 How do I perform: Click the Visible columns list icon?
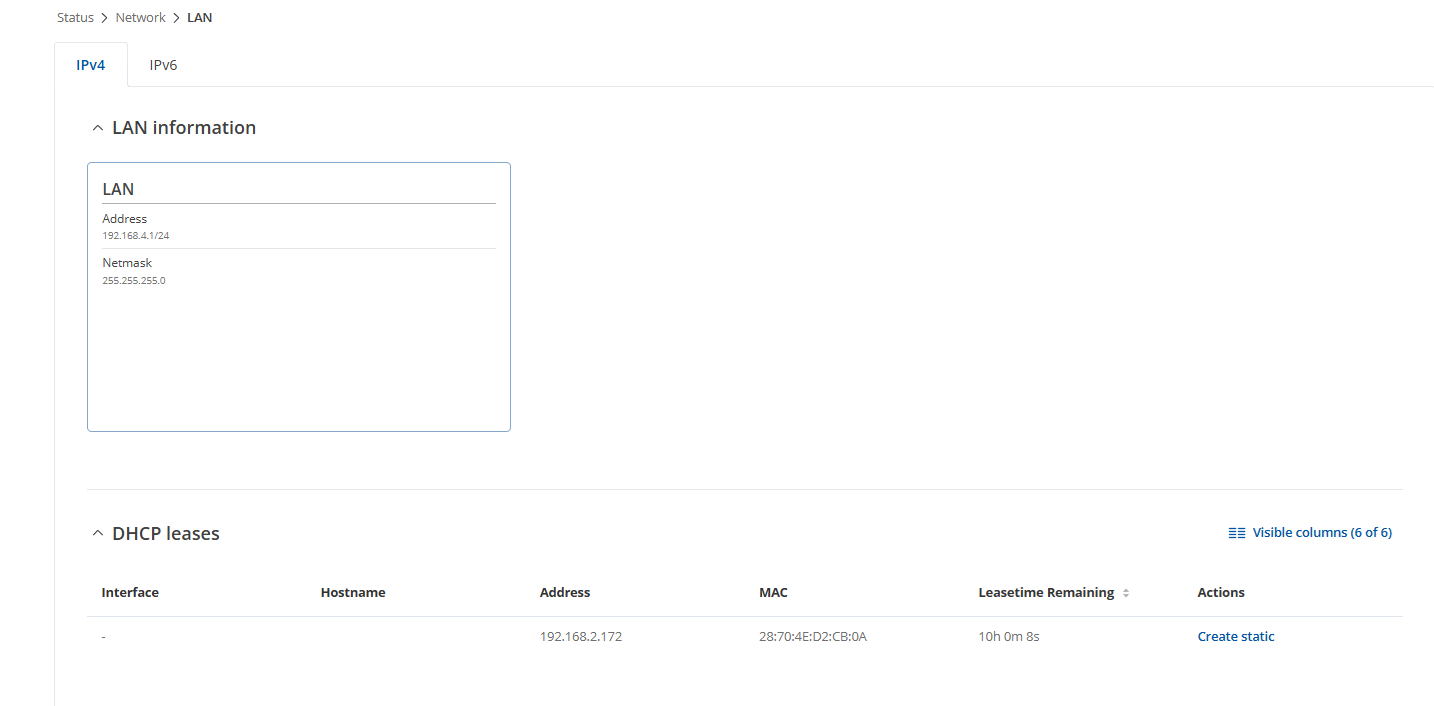point(1237,533)
